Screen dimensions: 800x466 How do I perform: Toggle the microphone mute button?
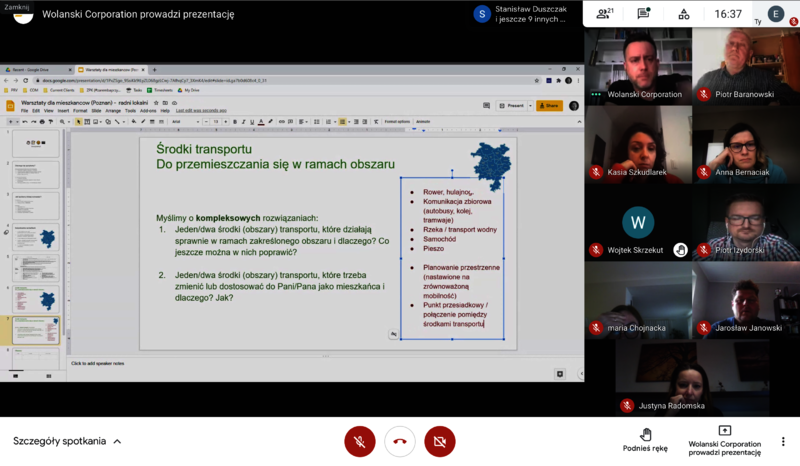[360, 441]
